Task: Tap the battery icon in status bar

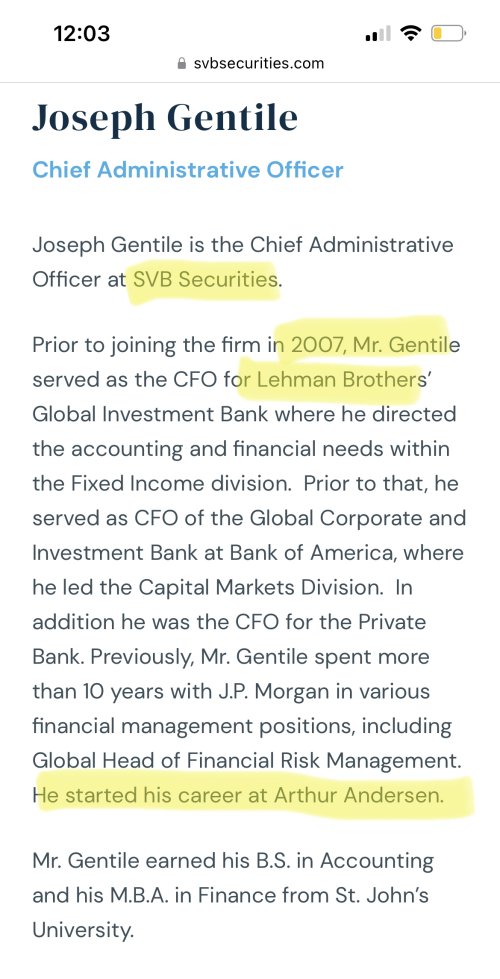Action: [448, 32]
